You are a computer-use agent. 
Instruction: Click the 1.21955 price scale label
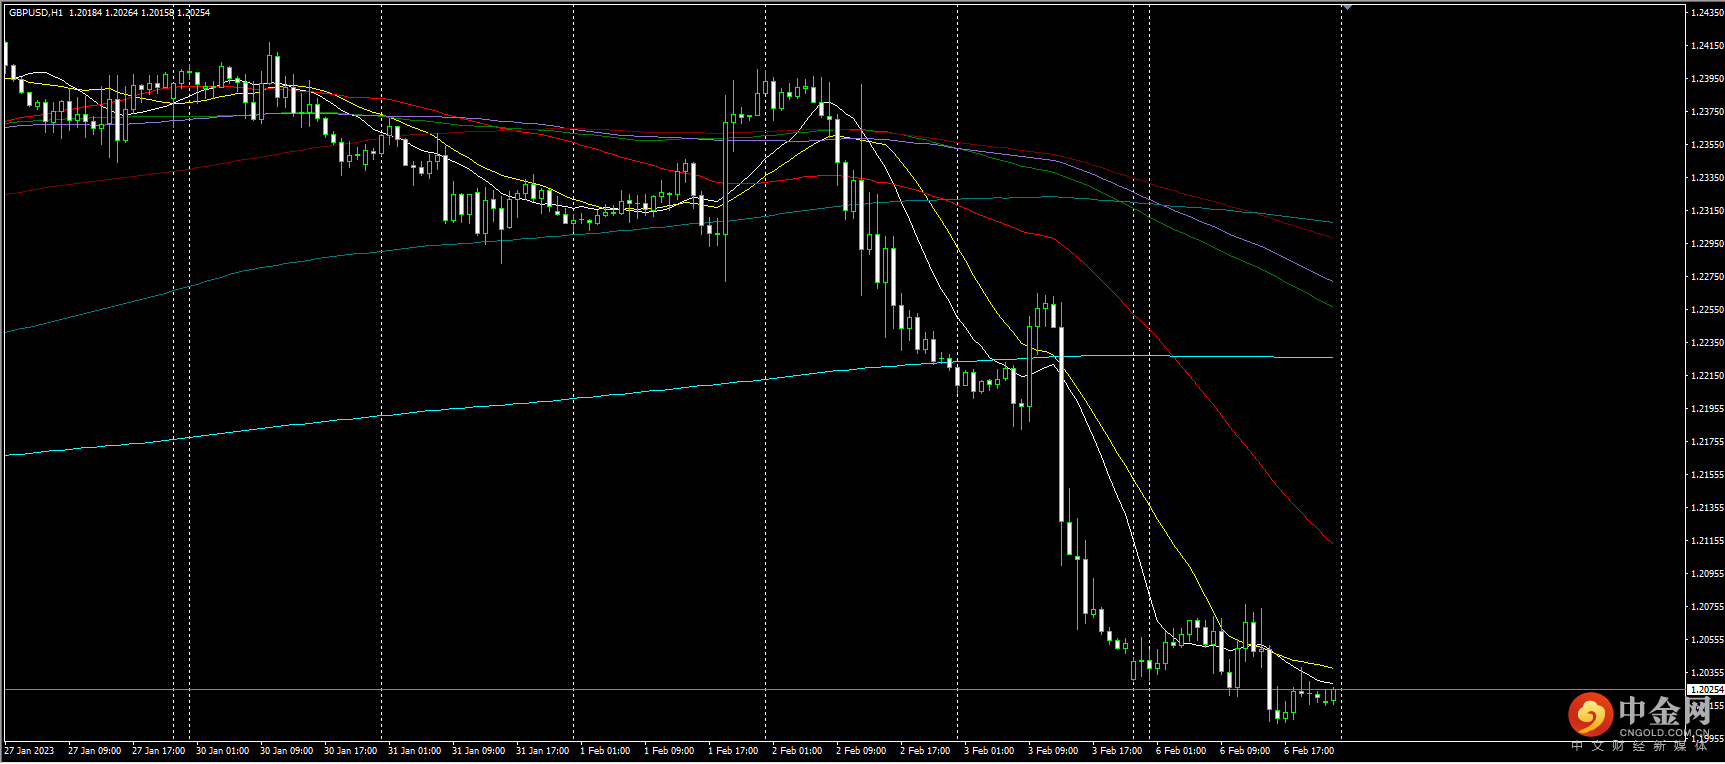pos(1706,409)
